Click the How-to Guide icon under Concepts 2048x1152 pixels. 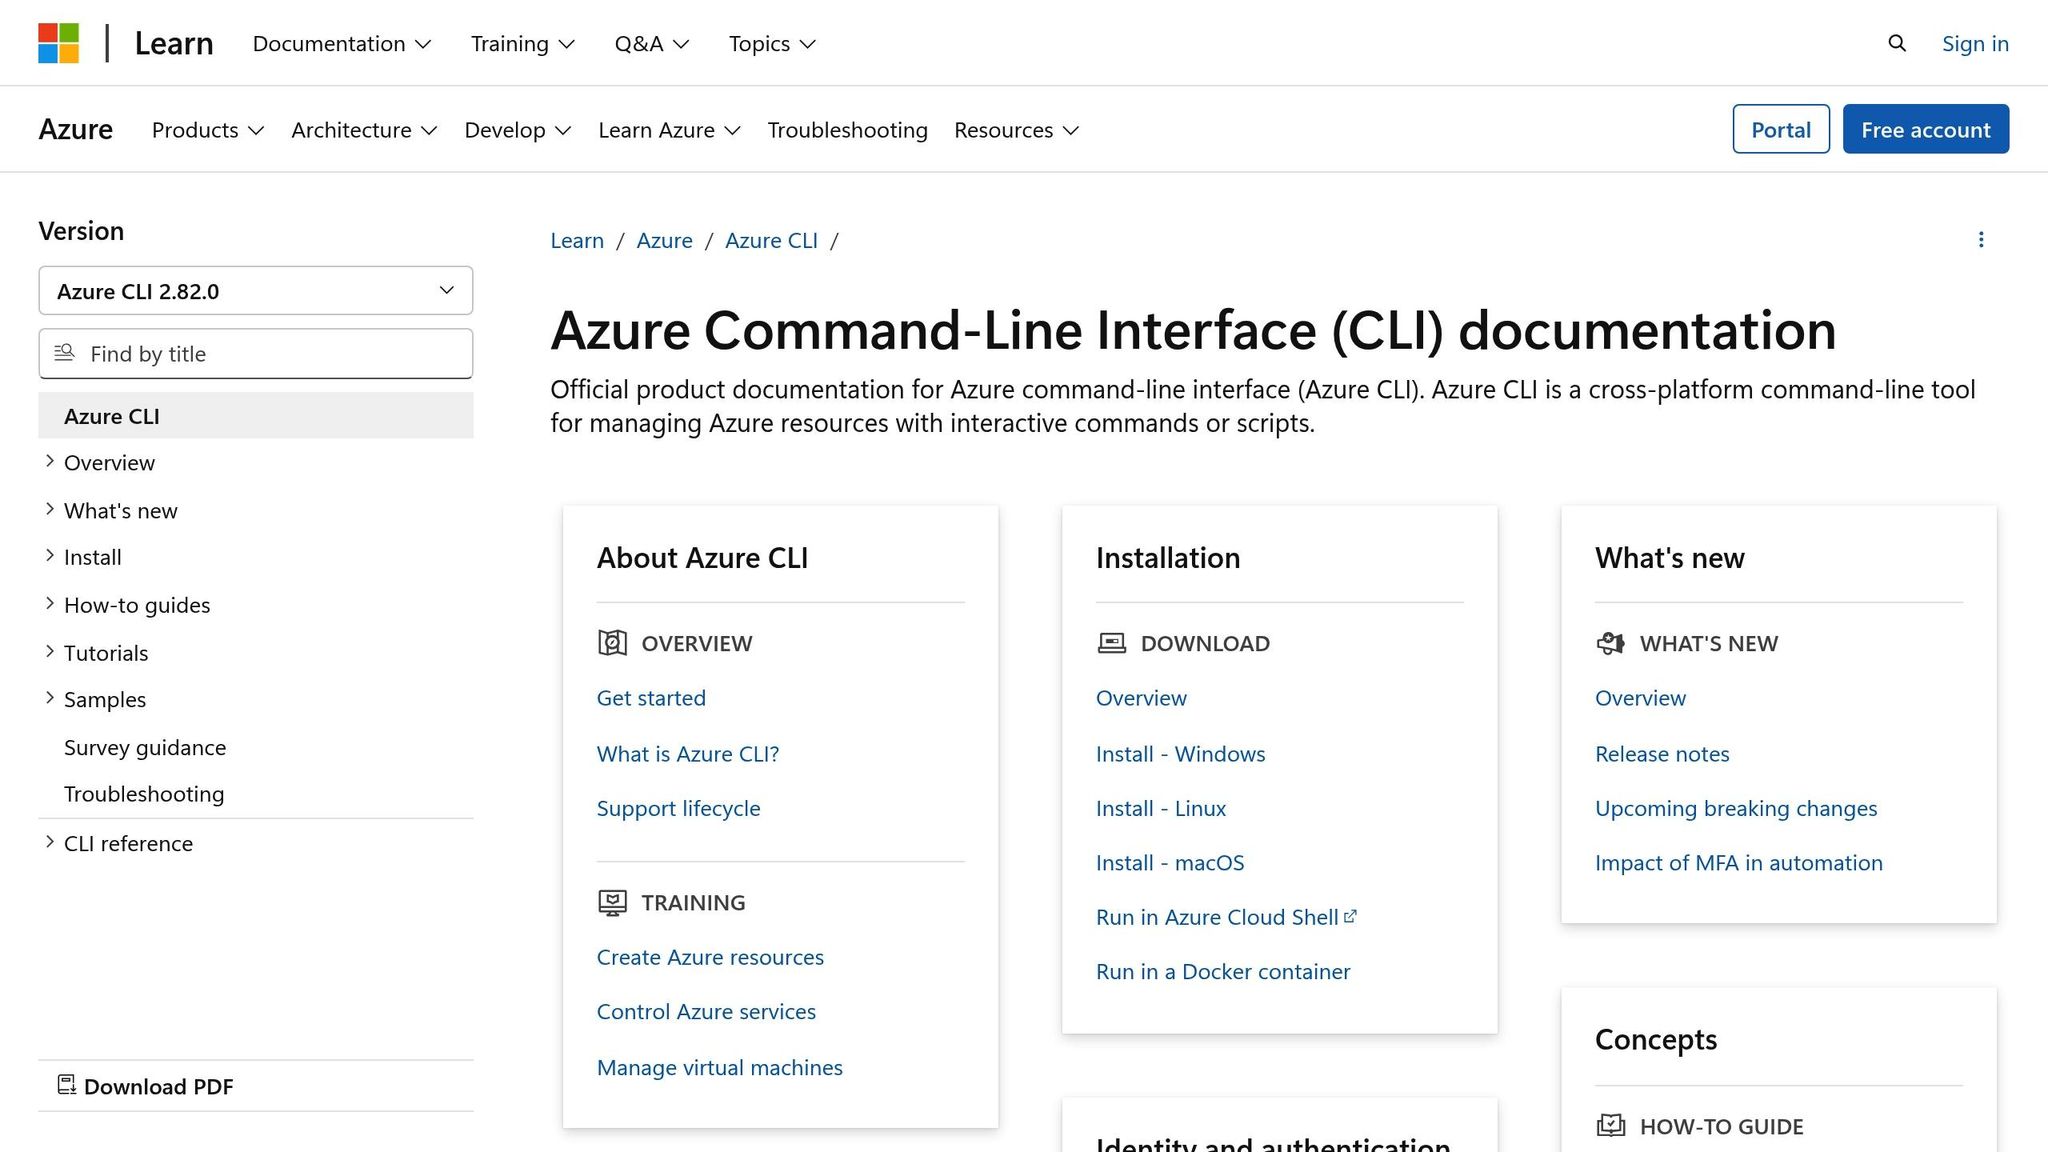[1610, 1125]
